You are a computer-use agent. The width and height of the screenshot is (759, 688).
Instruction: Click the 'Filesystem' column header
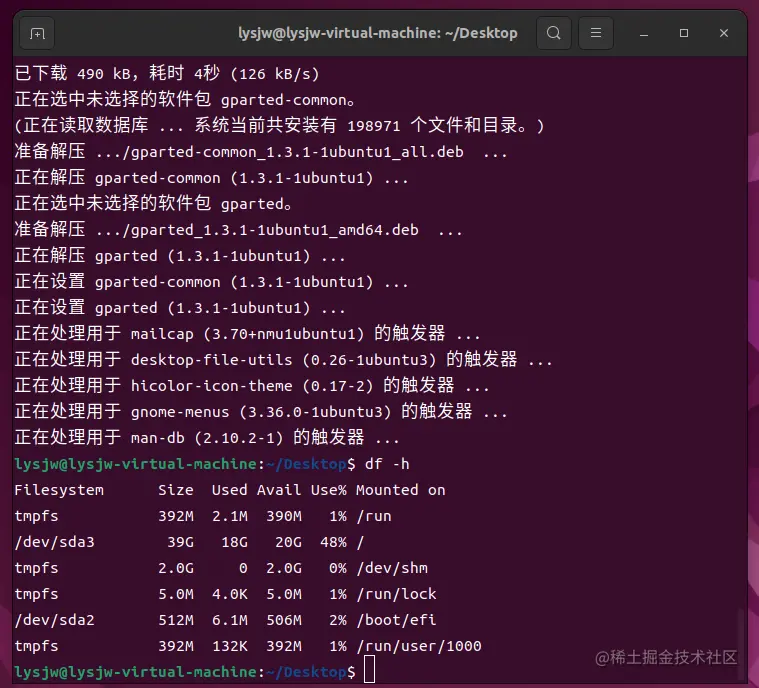59,490
